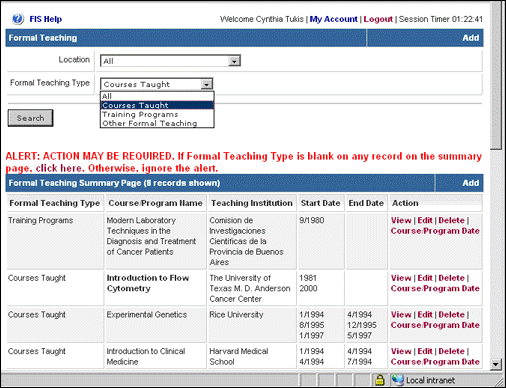Click Add in the Summary Page header
Screen dimensions: 506x388
point(470,183)
